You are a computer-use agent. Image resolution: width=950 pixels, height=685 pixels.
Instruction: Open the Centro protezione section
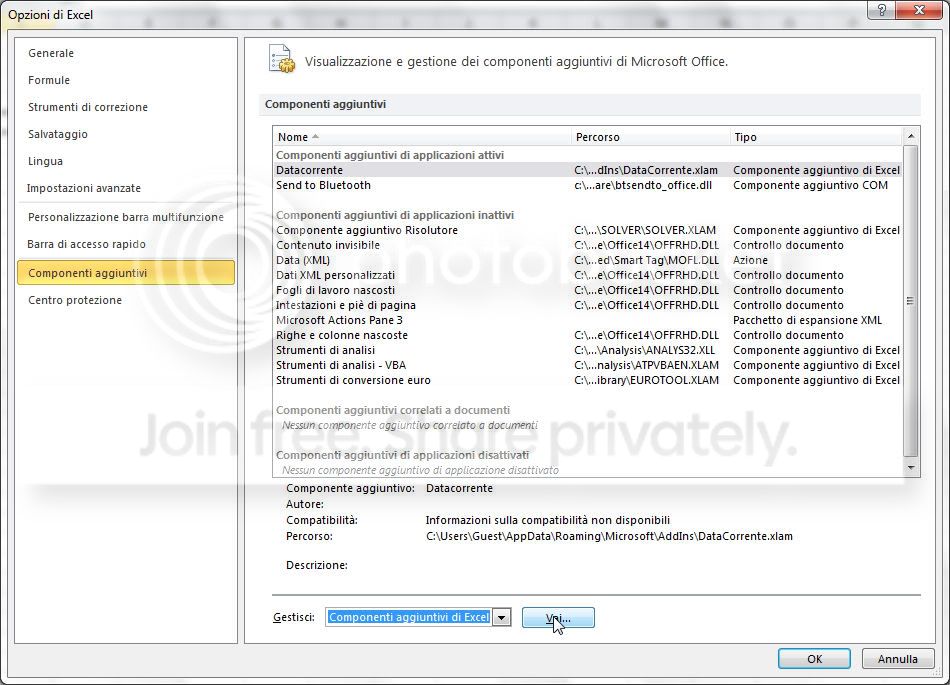pos(76,299)
